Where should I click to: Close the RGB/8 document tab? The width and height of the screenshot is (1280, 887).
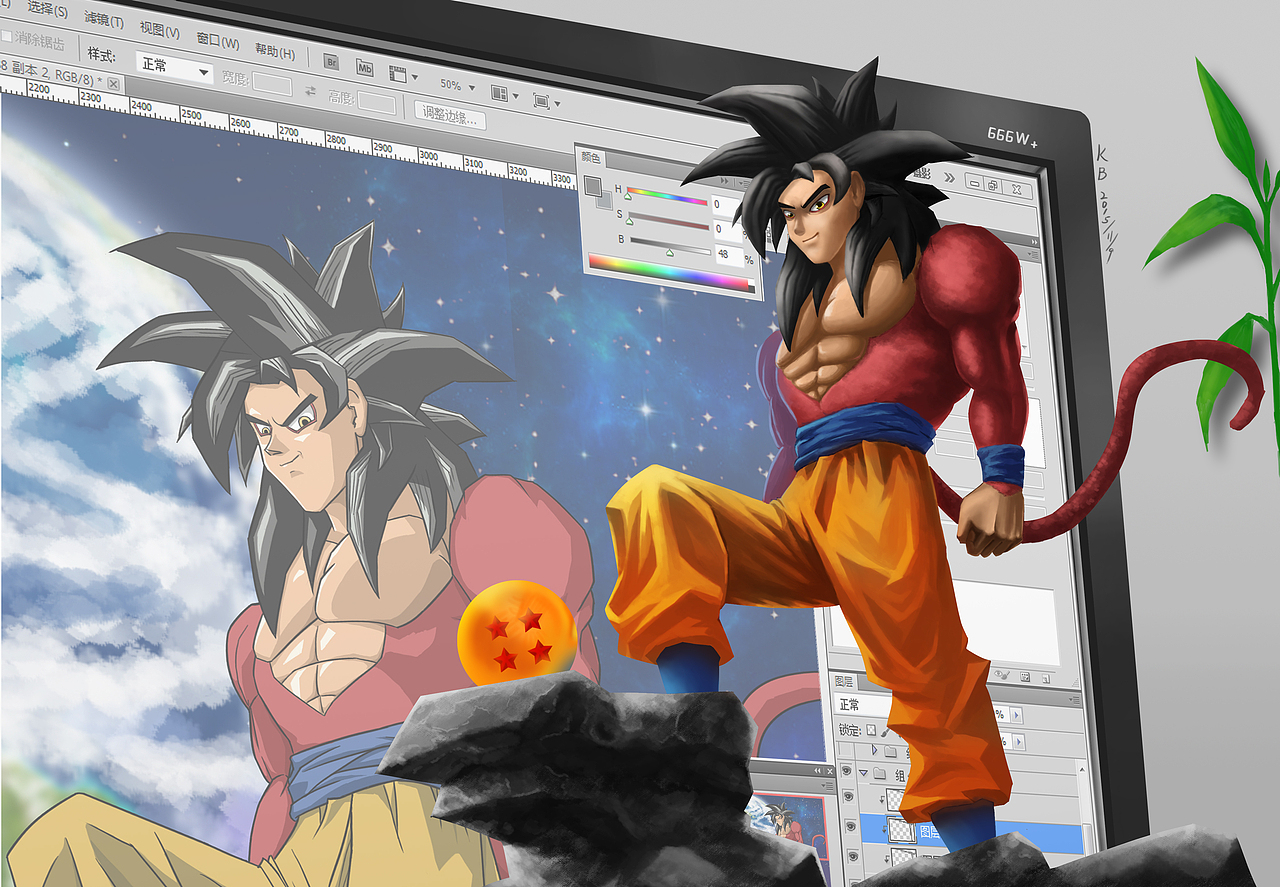(x=113, y=84)
